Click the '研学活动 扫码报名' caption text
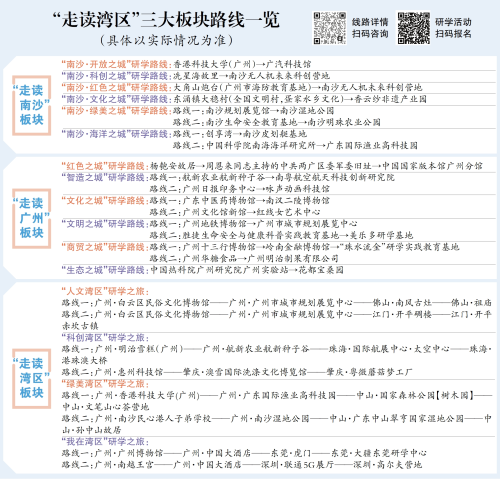This screenshot has width=500, height=479. (x=453, y=28)
